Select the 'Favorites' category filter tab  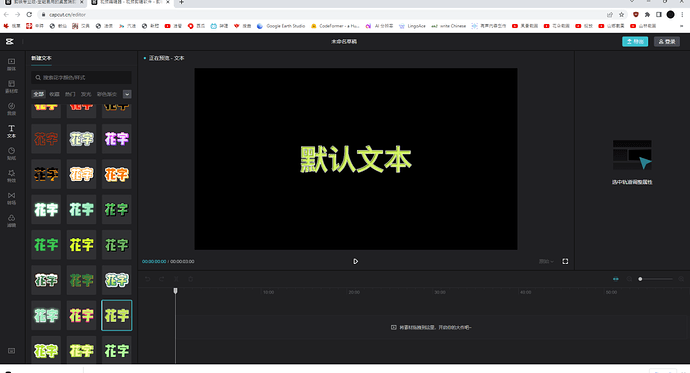pyautogui.click(x=54, y=94)
